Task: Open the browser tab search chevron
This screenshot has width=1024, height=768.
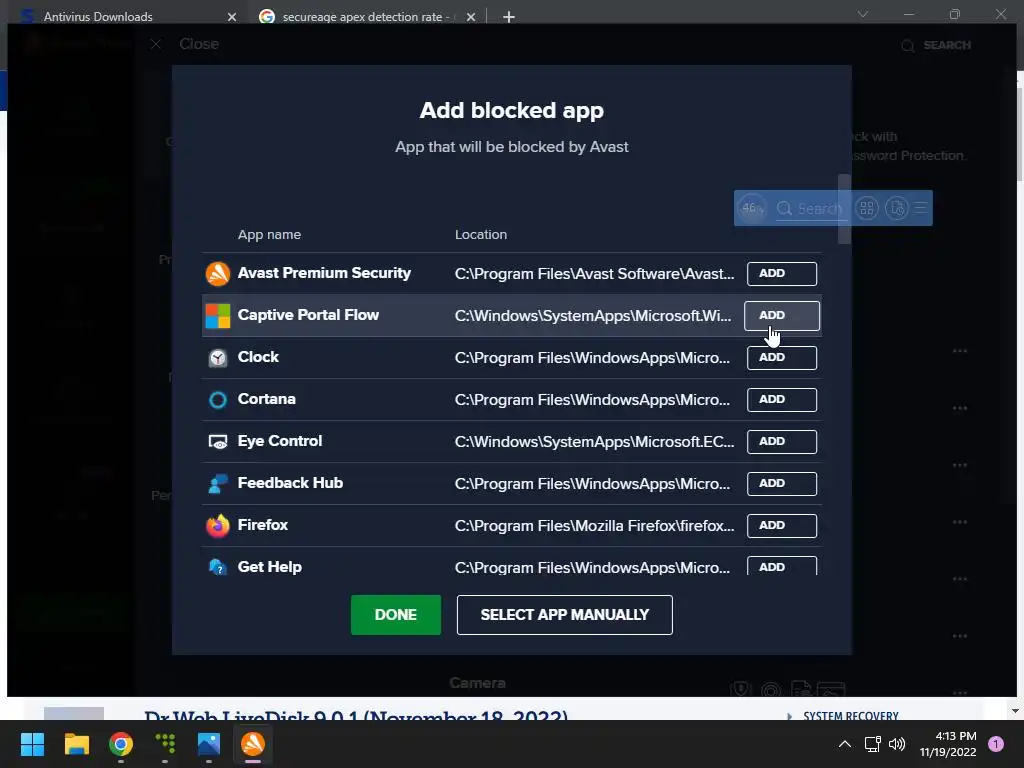Action: (863, 14)
